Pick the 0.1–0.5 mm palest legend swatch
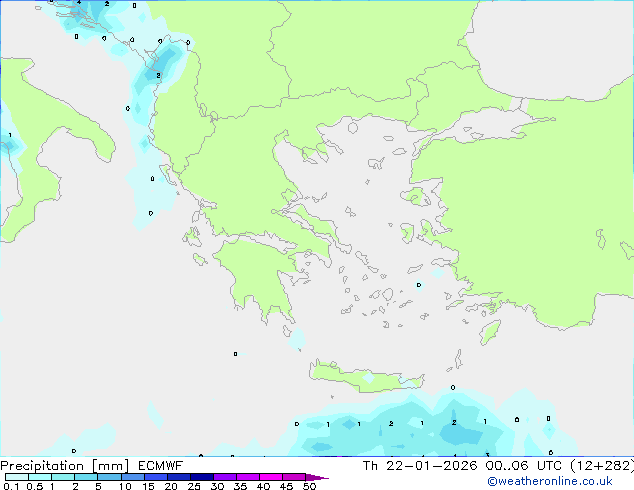This screenshot has height=490, width=634. click(x=17, y=477)
